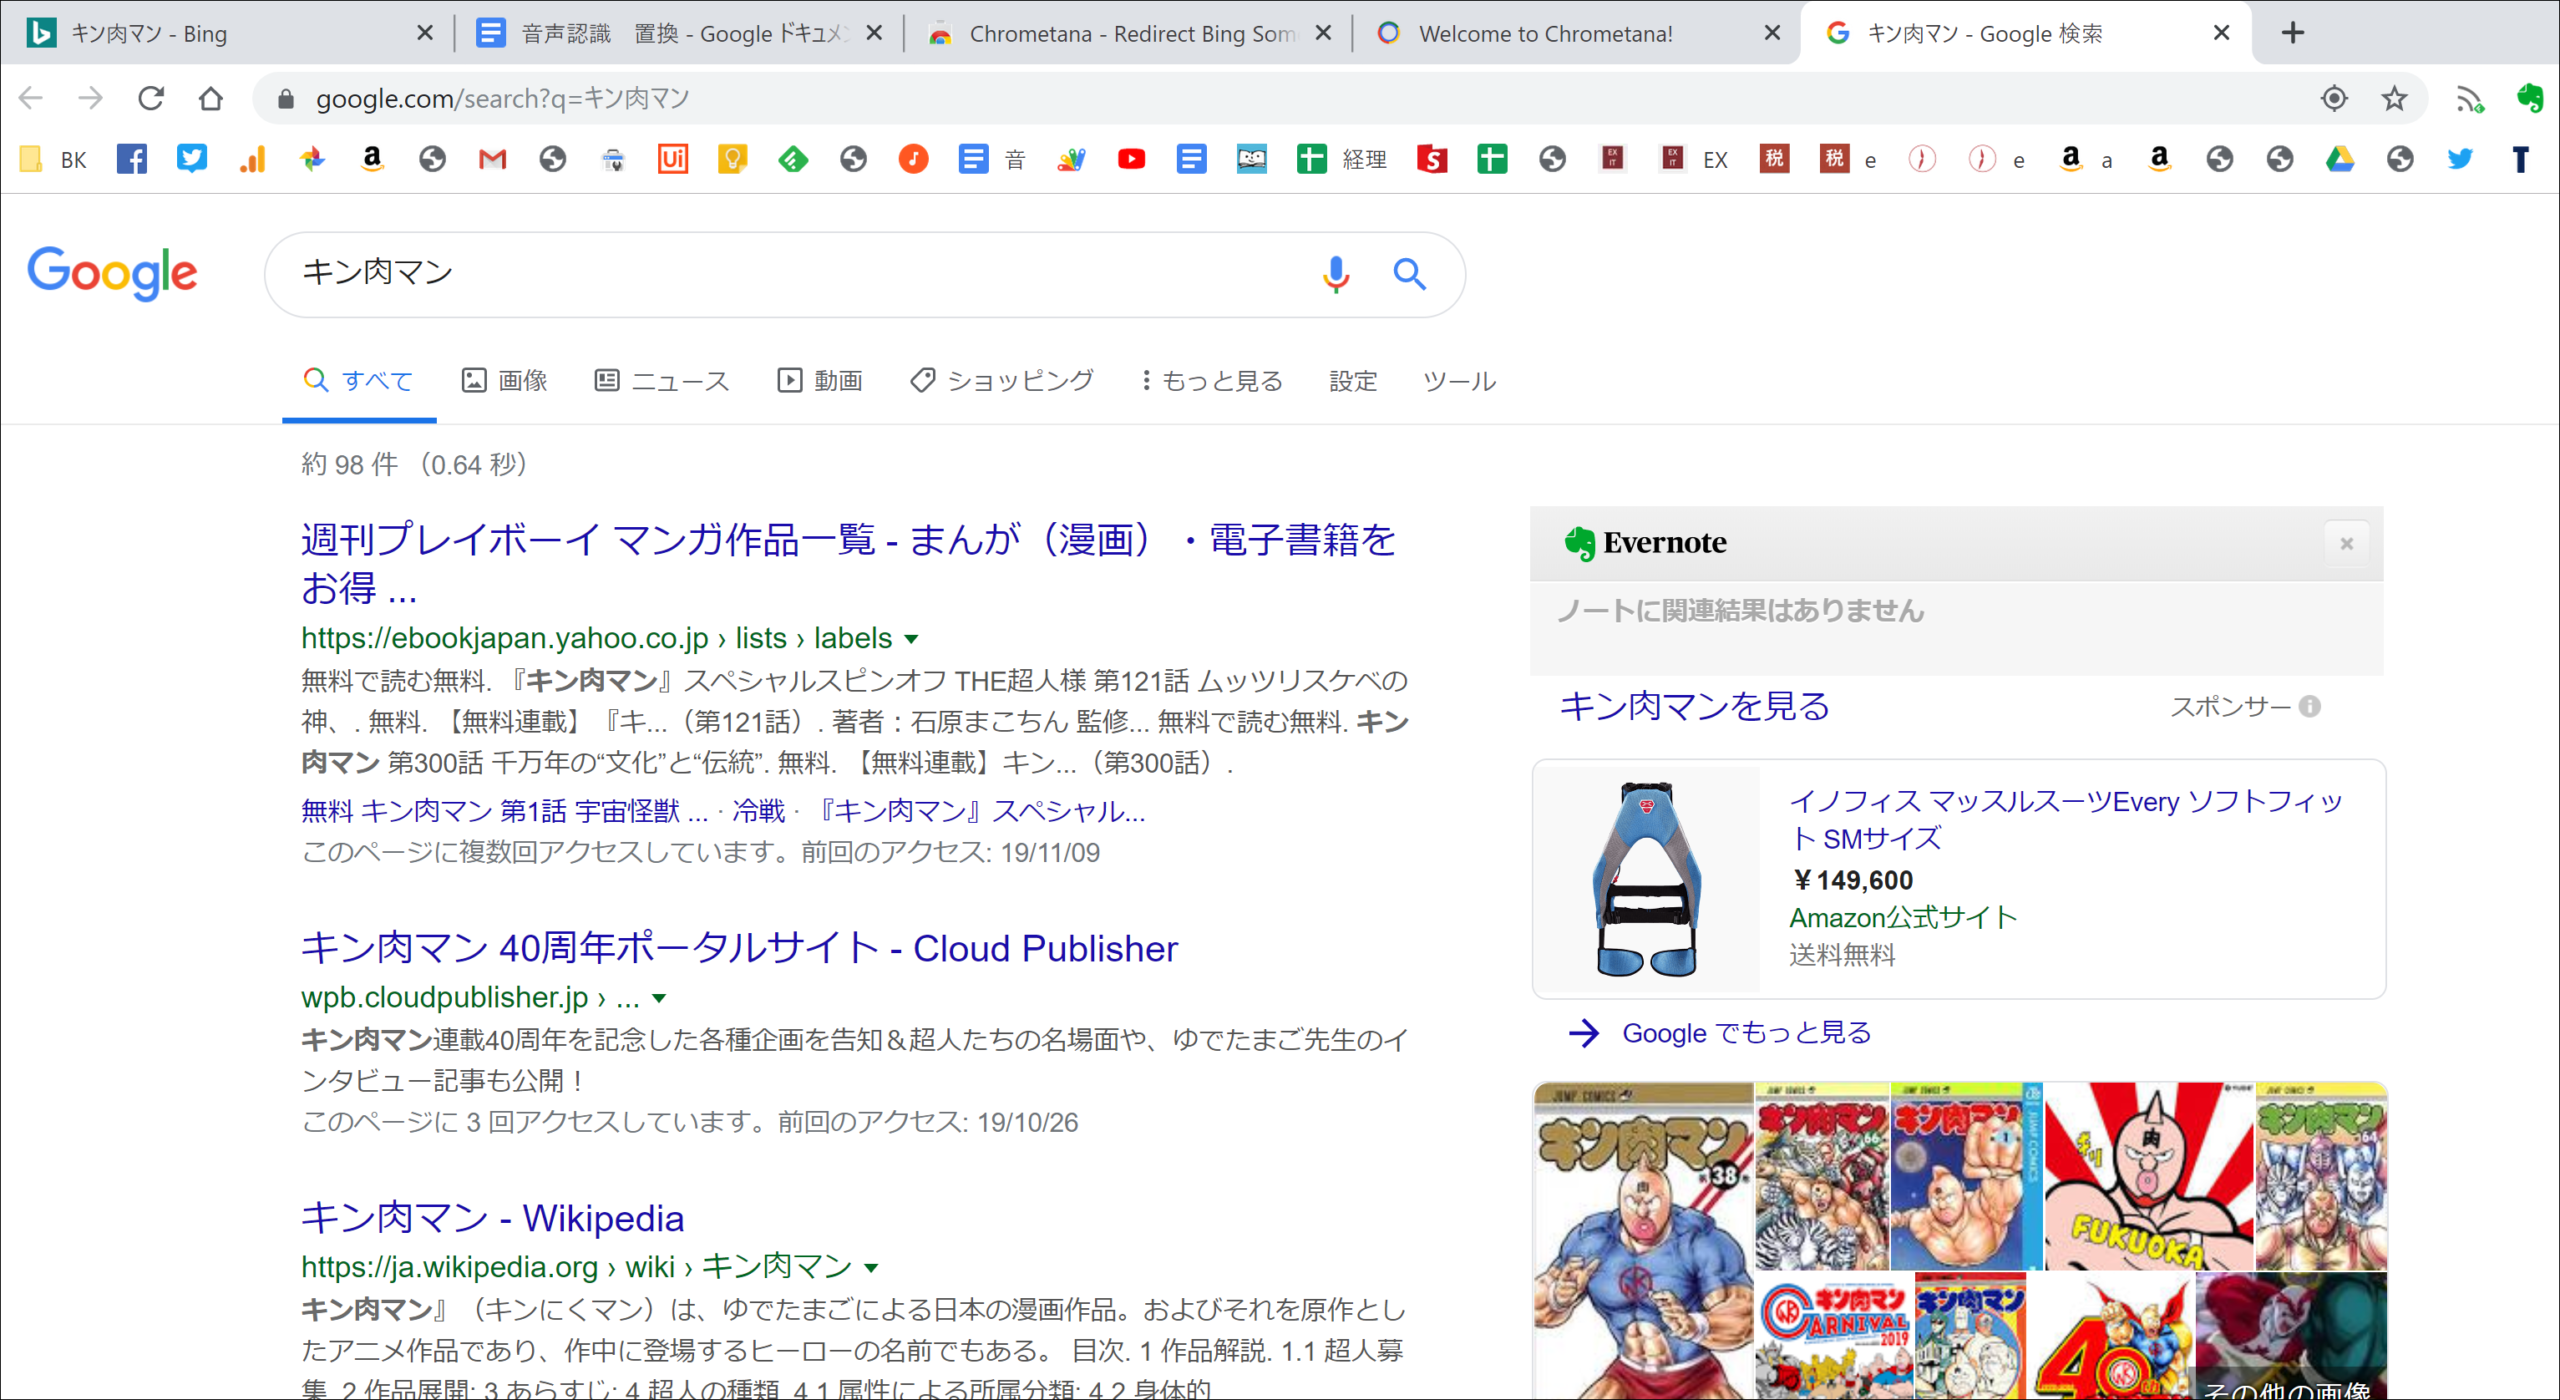Select the すべて search filter
2560x1400 pixels.
pyautogui.click(x=358, y=380)
